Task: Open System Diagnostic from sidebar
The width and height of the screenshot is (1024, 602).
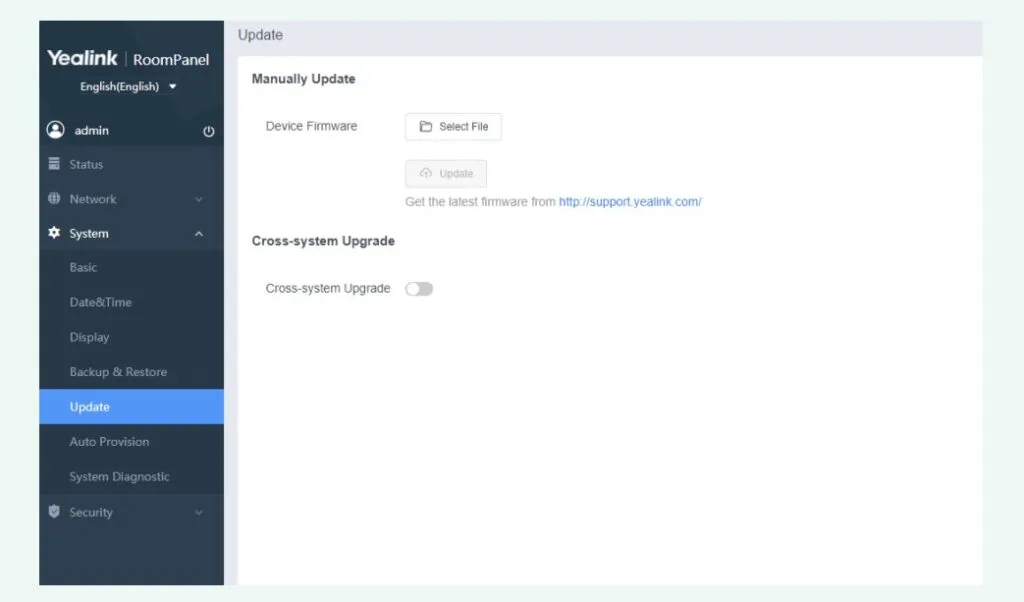Action: [119, 477]
